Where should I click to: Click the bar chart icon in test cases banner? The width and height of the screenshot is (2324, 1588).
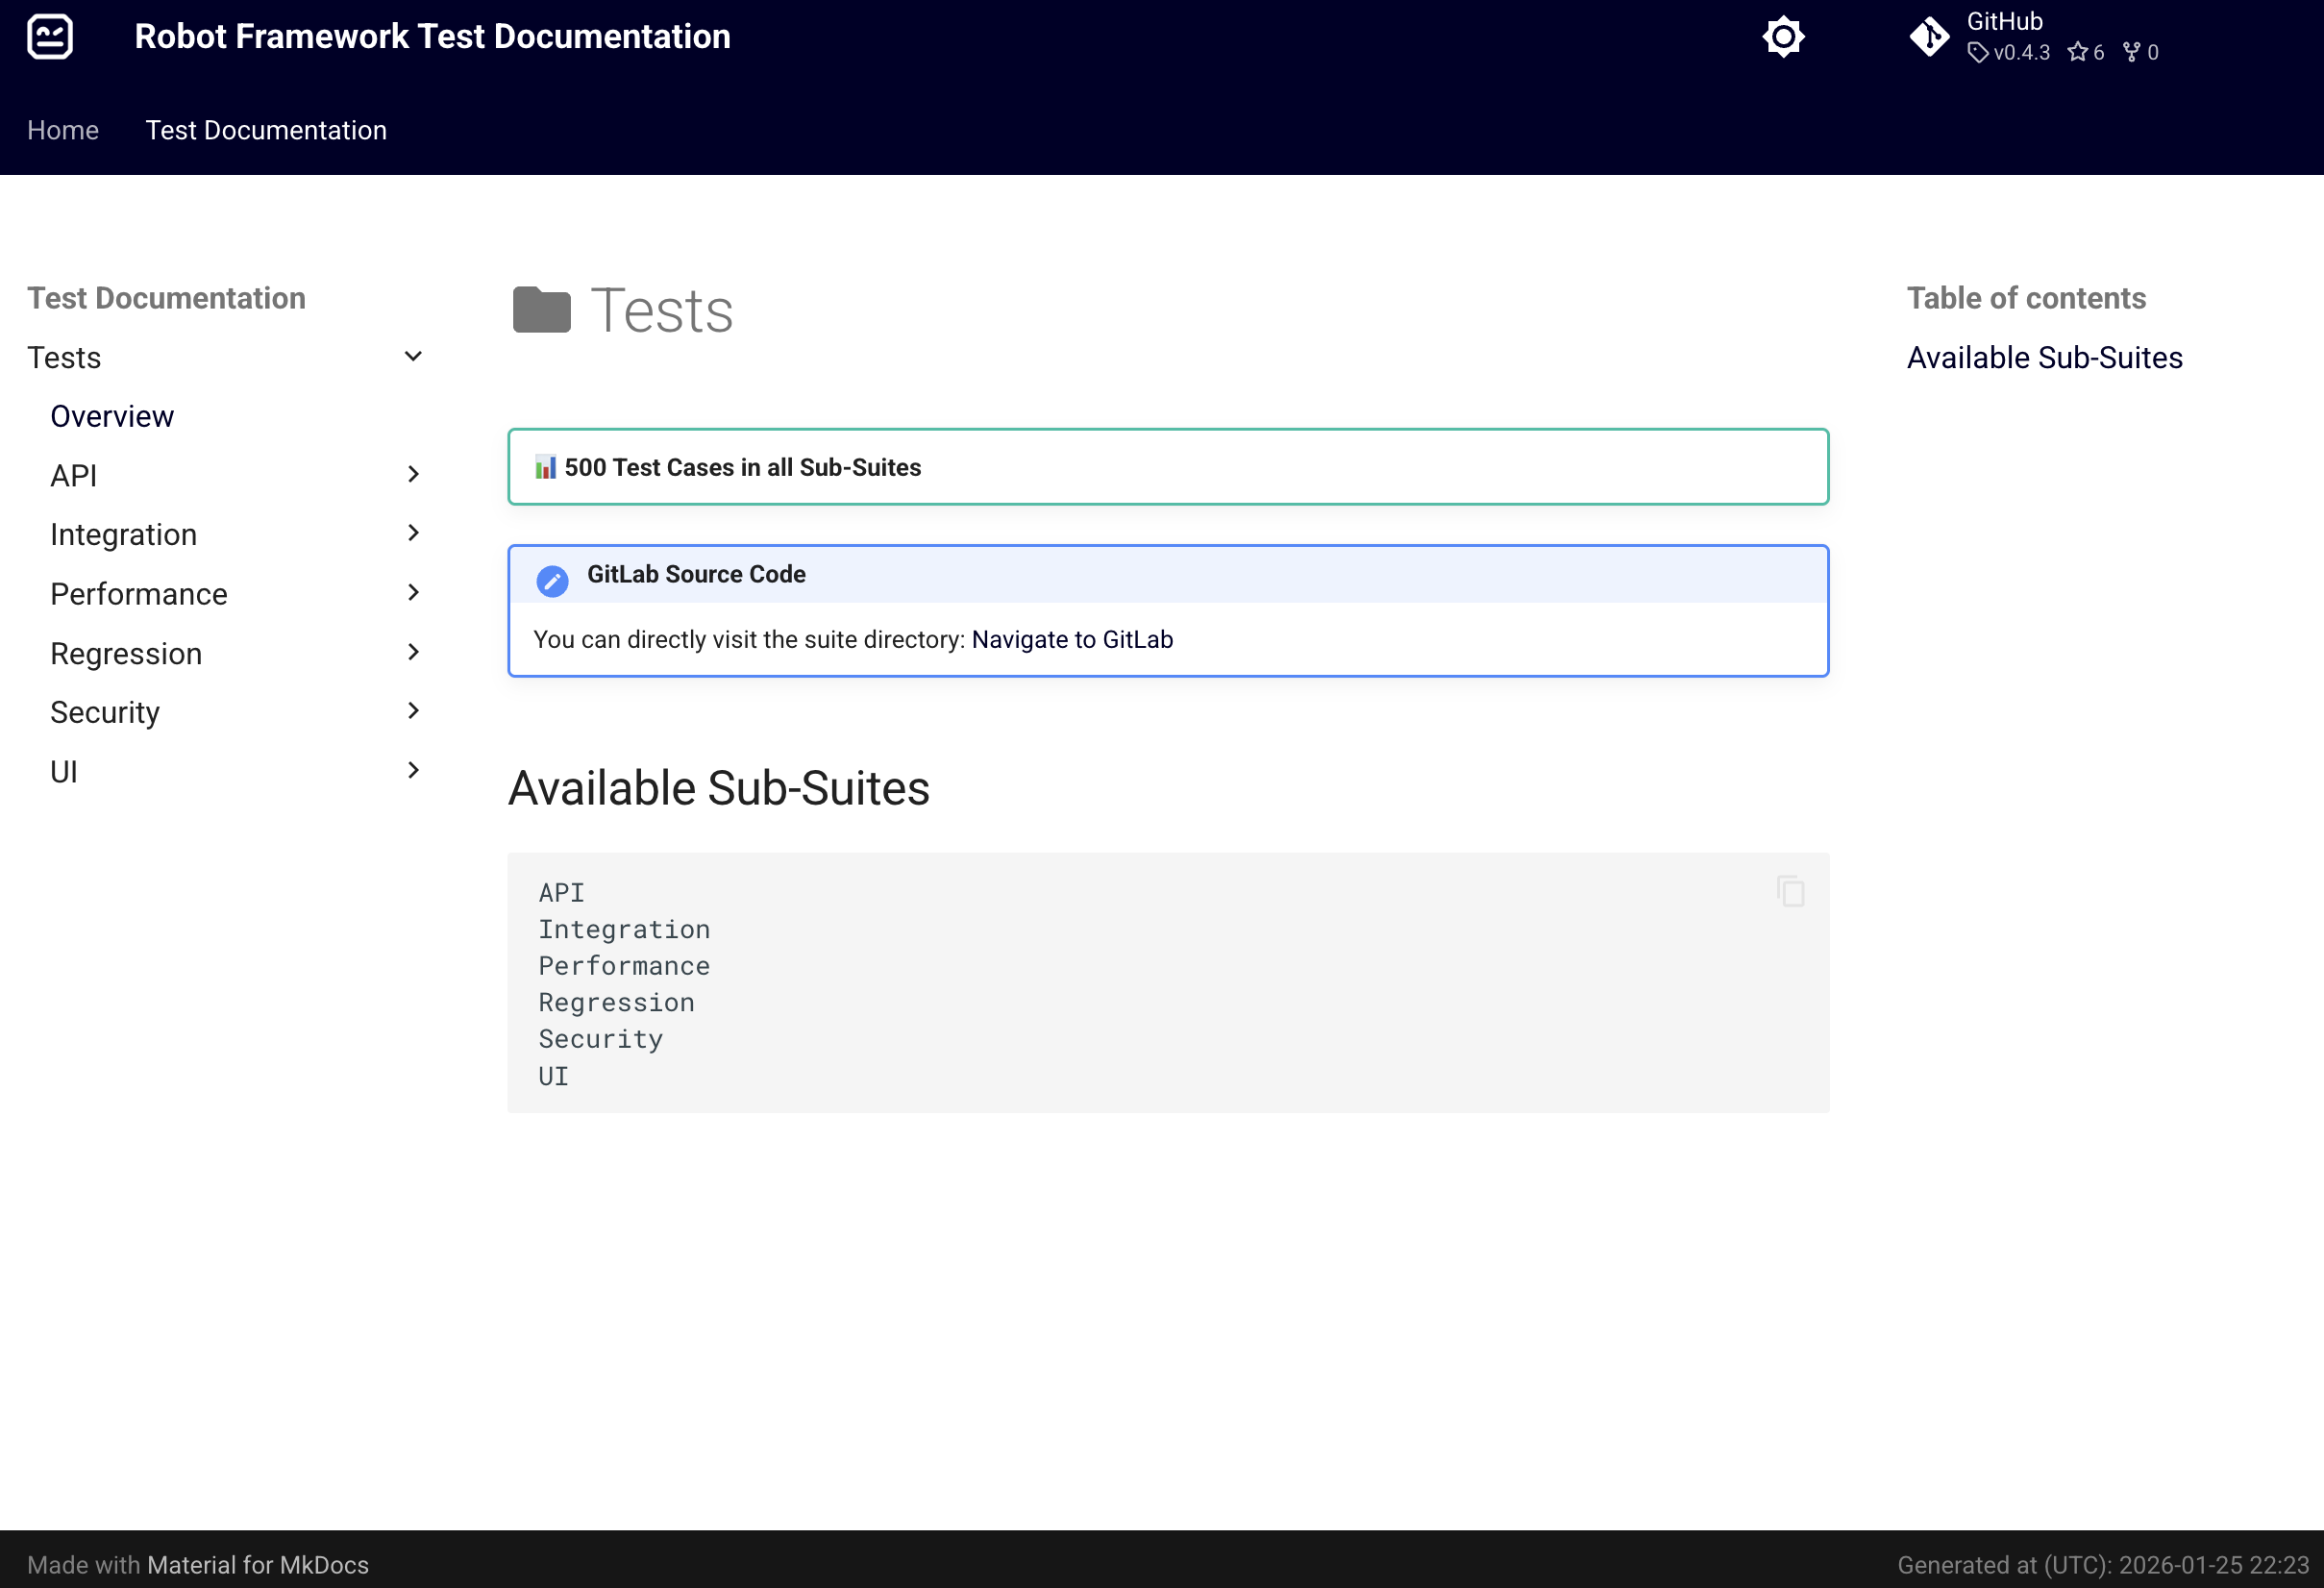point(546,466)
